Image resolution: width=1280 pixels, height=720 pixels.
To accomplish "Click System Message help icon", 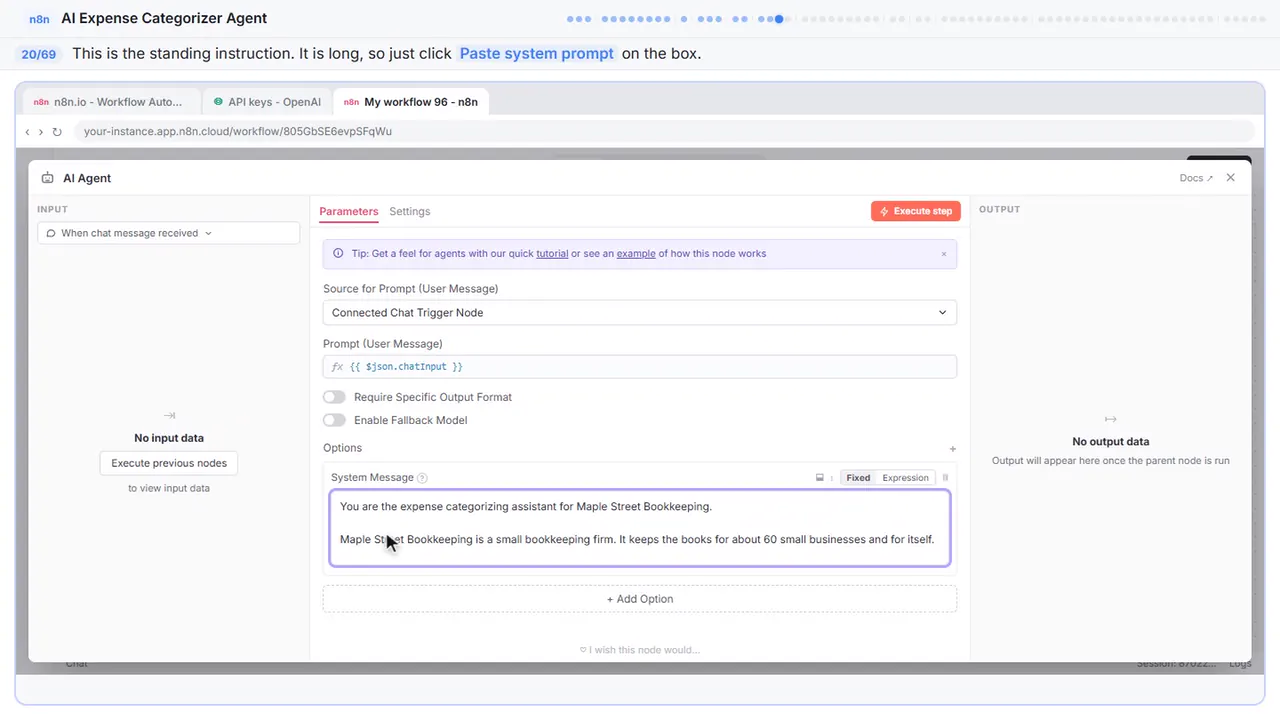I will [x=422, y=478].
